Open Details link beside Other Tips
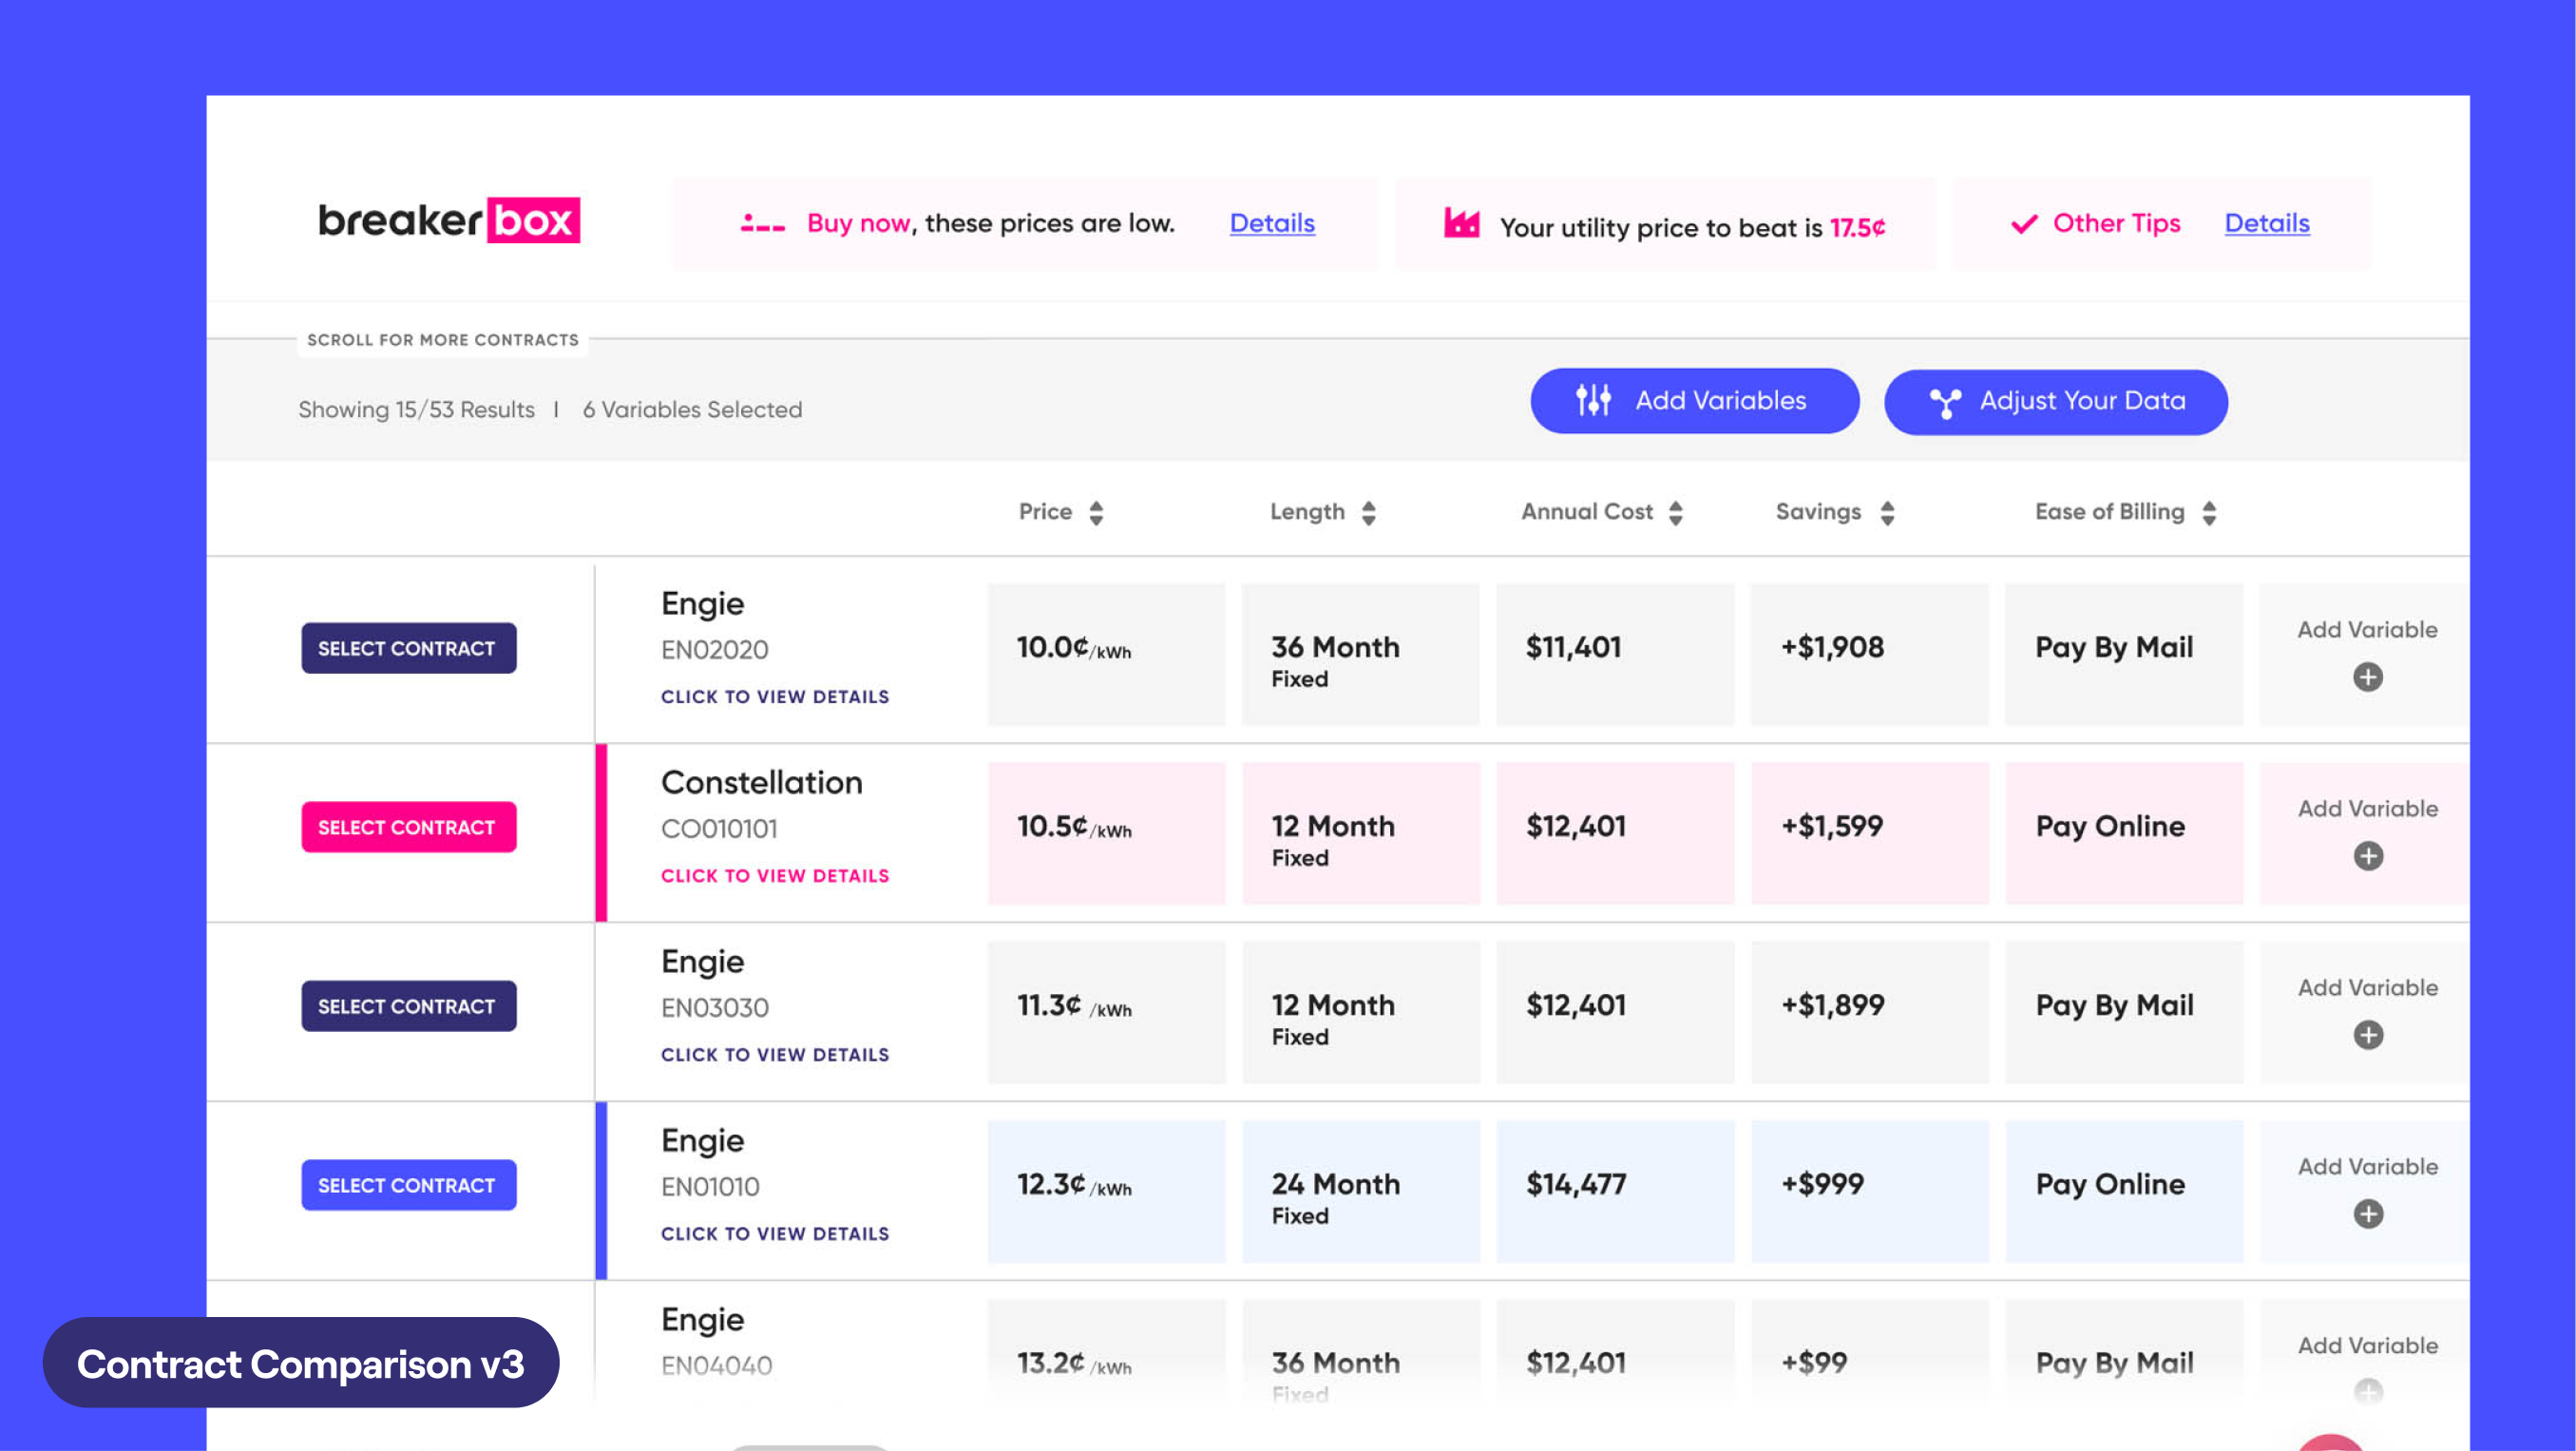Viewport: 2576px width, 1451px height. coord(2267,223)
